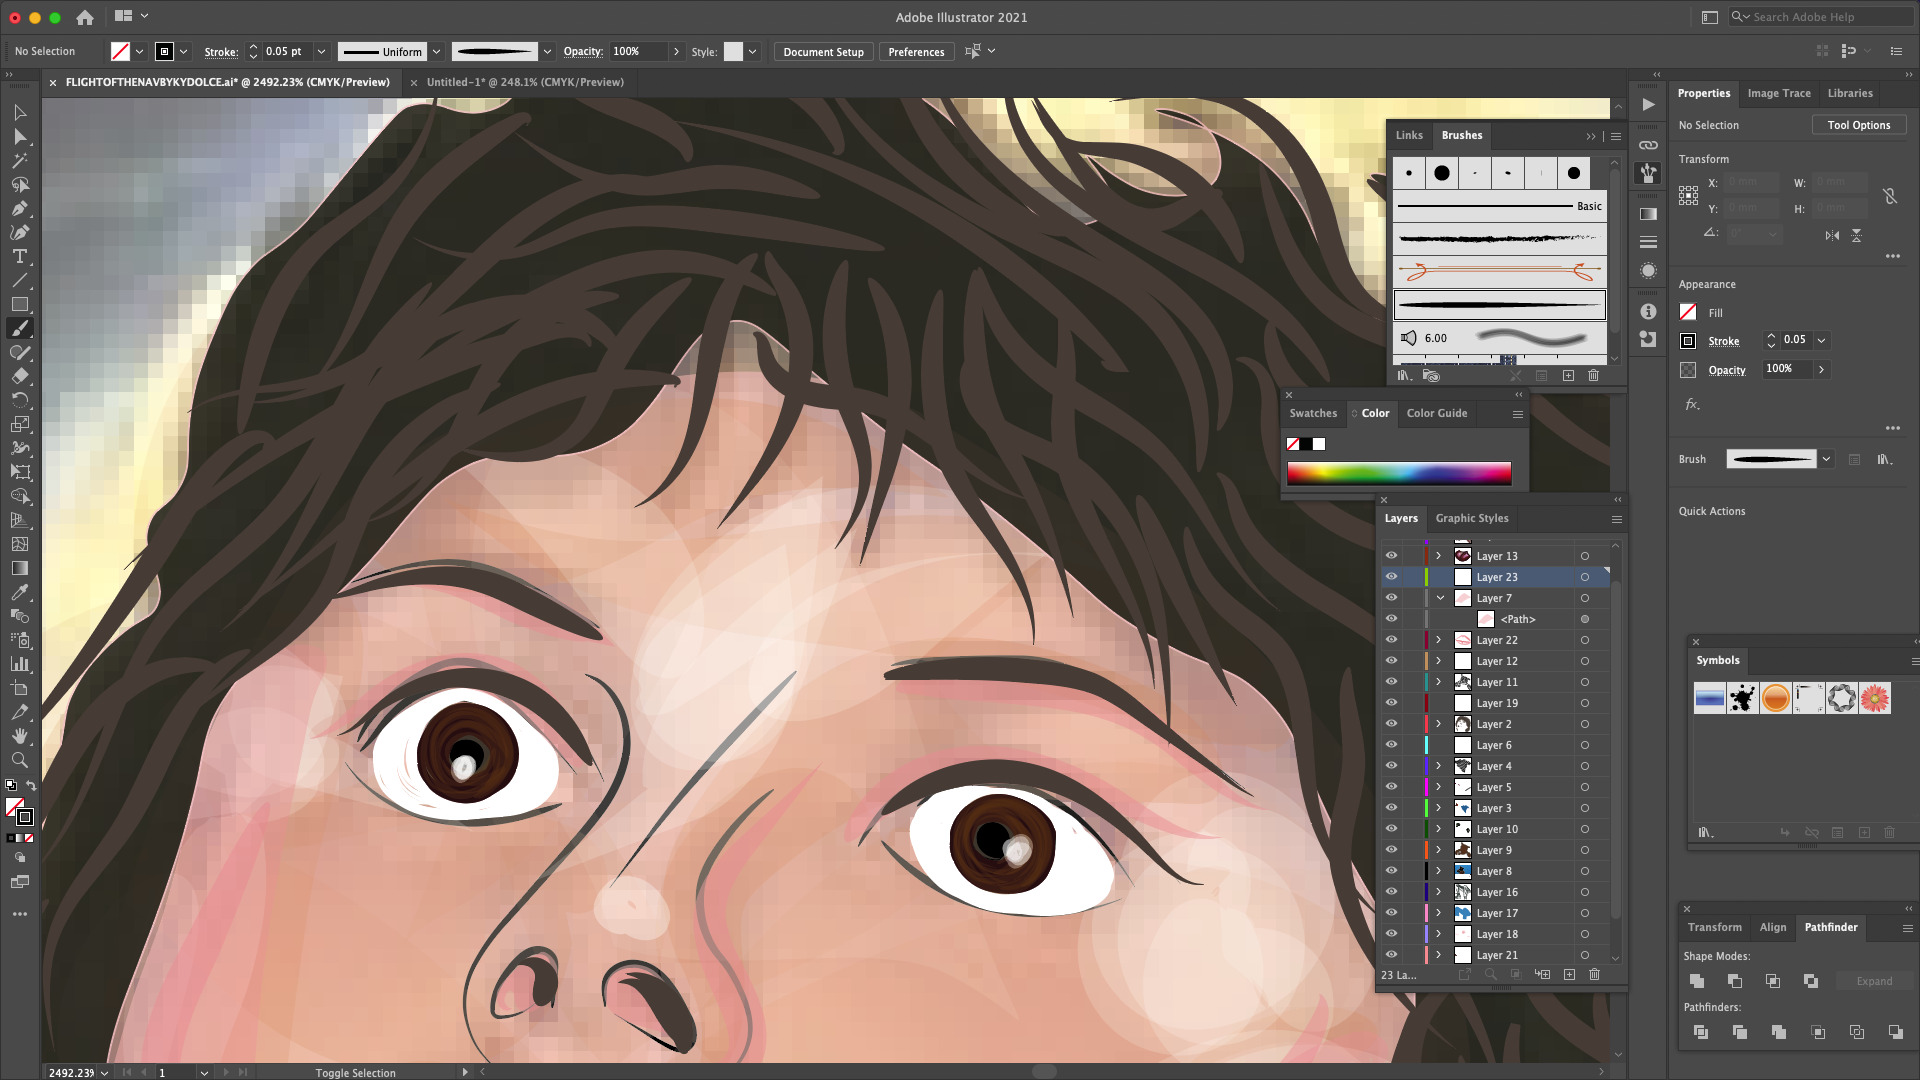
Task: Select the Eyedropper tool
Action: coord(19,593)
